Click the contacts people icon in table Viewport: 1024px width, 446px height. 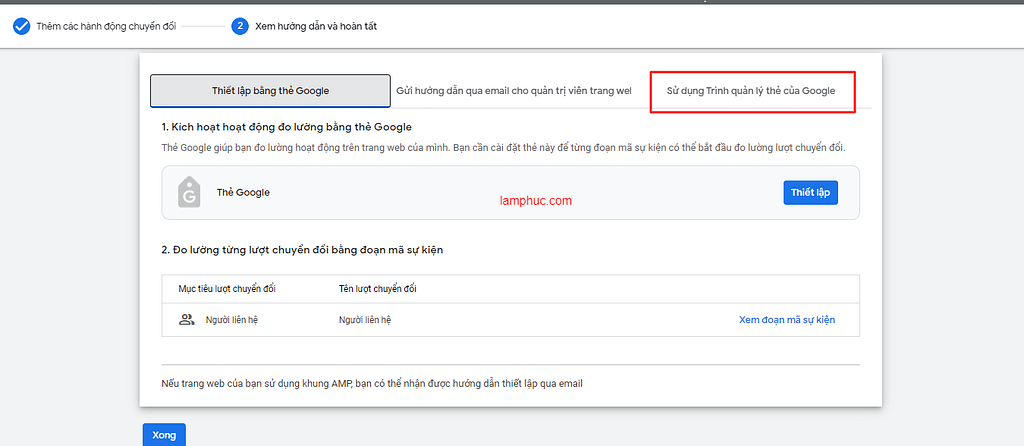tap(187, 320)
